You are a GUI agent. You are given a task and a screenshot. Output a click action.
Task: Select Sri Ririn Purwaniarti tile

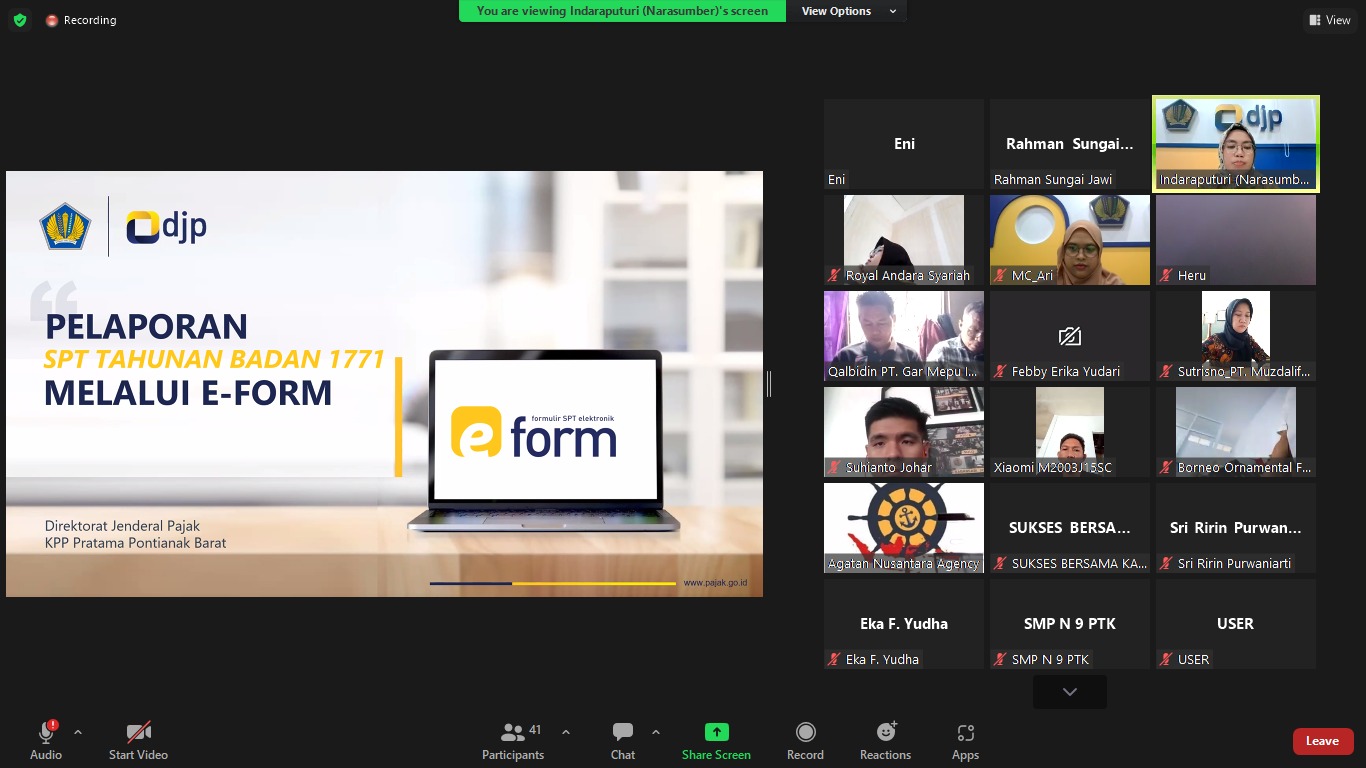coord(1236,528)
